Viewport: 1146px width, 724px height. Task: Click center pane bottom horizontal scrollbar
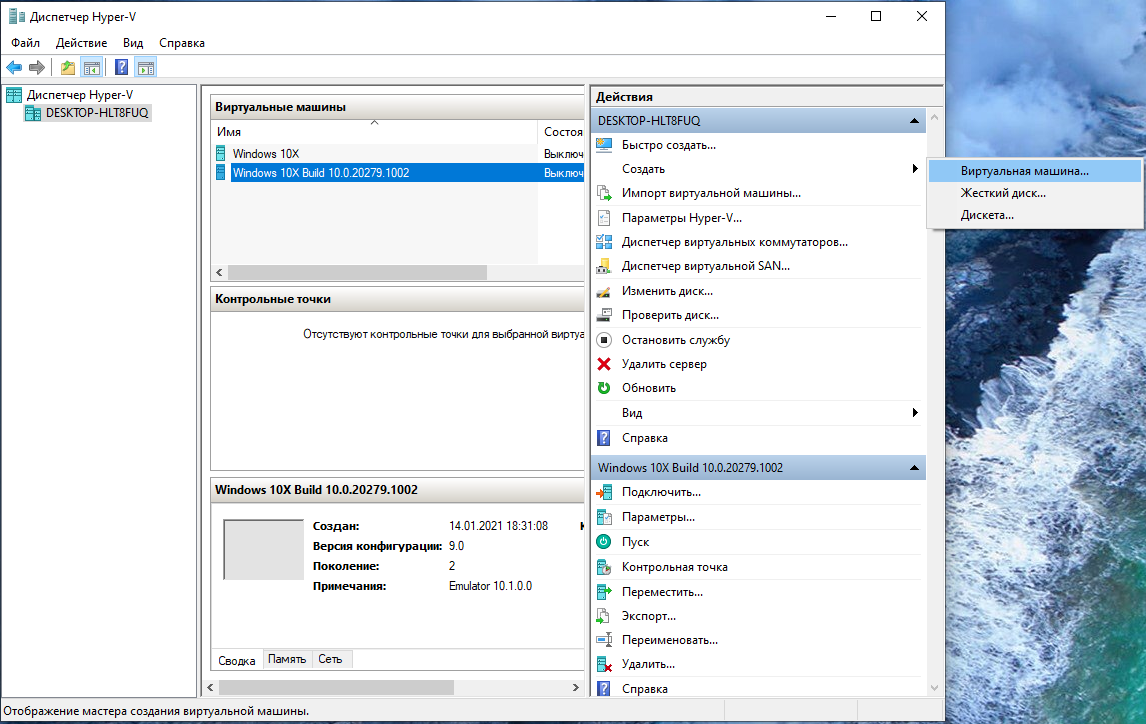point(336,687)
